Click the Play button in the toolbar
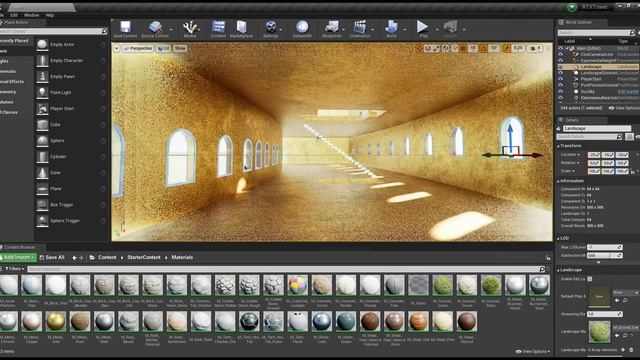640x360 pixels. coord(422,29)
